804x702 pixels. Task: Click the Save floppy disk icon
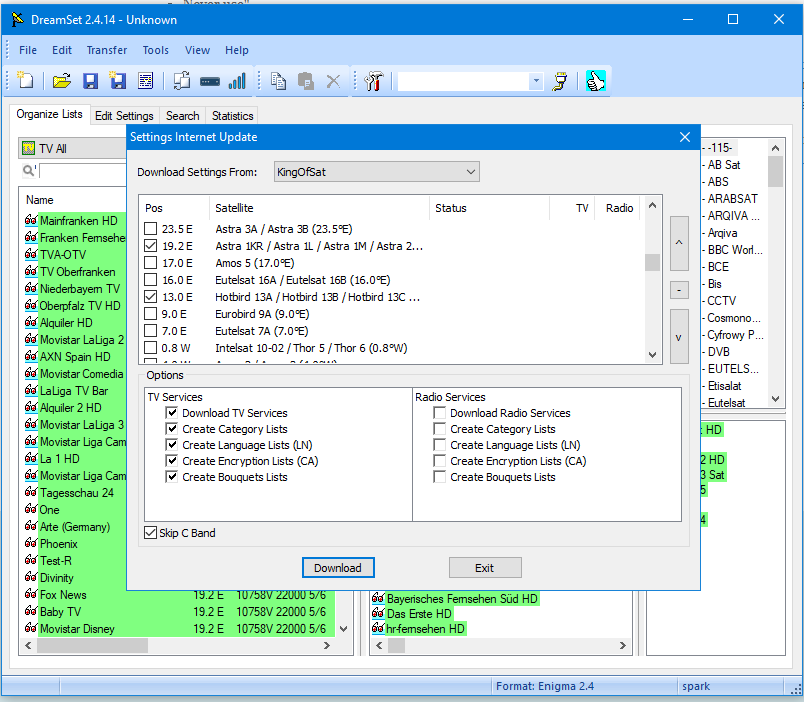pyautogui.click(x=91, y=81)
